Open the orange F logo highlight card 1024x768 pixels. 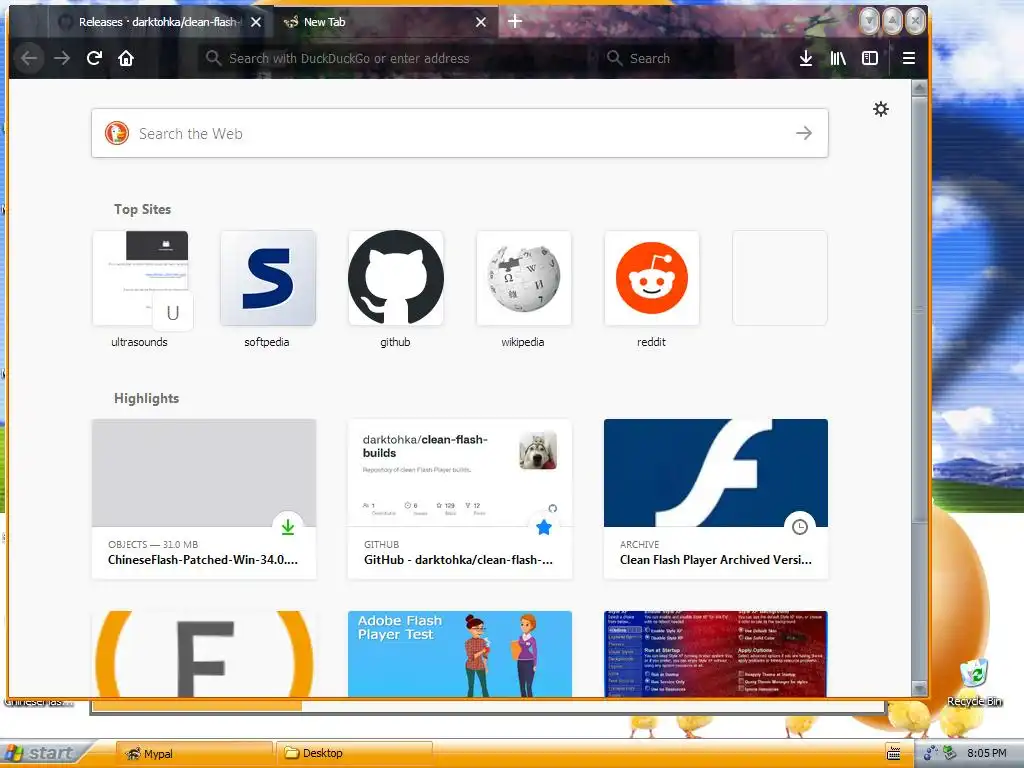coord(204,654)
